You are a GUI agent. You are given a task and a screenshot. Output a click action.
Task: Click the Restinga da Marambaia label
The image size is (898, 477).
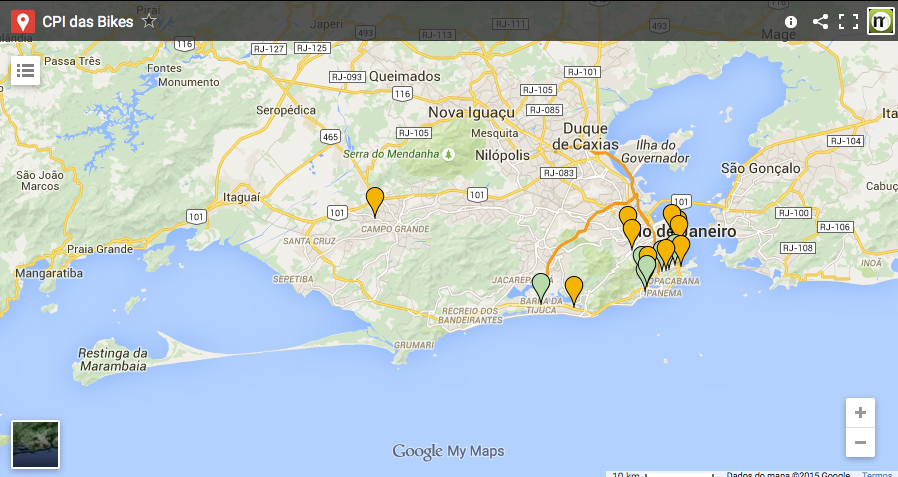tap(113, 360)
